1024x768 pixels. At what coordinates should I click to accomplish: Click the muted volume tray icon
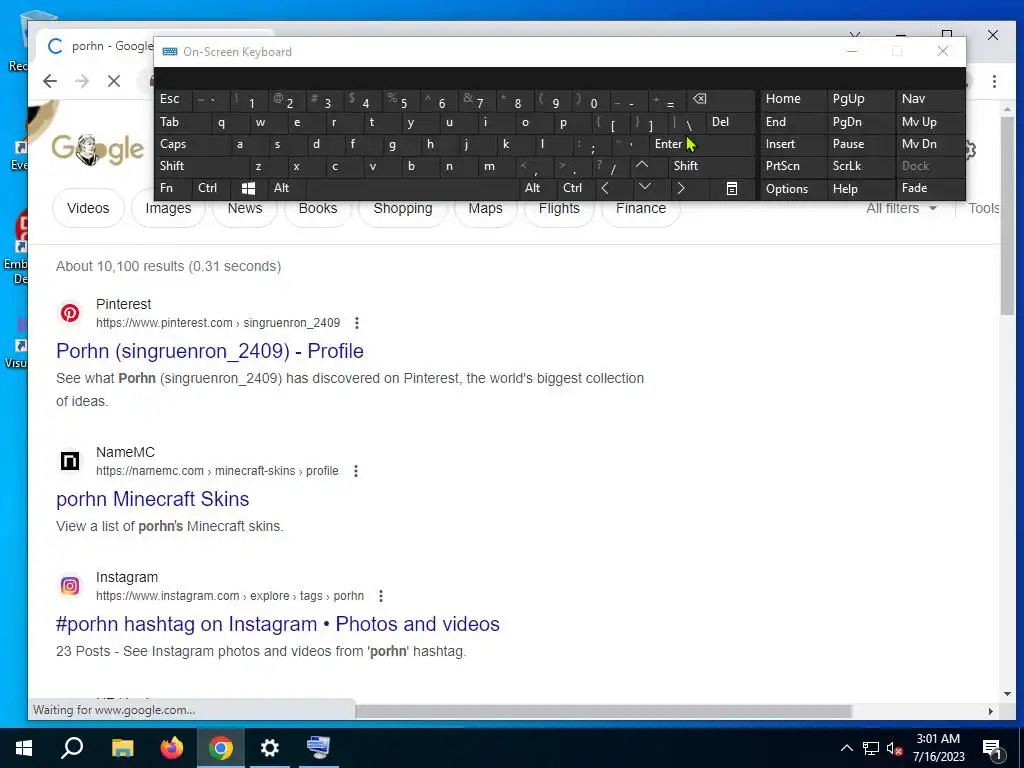(x=894, y=748)
